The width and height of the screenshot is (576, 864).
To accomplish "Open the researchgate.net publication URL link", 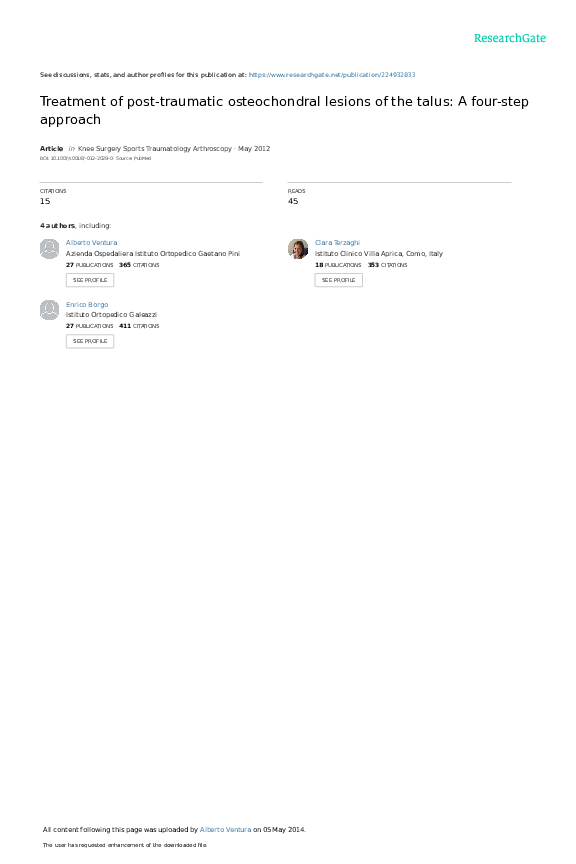I will [332, 74].
